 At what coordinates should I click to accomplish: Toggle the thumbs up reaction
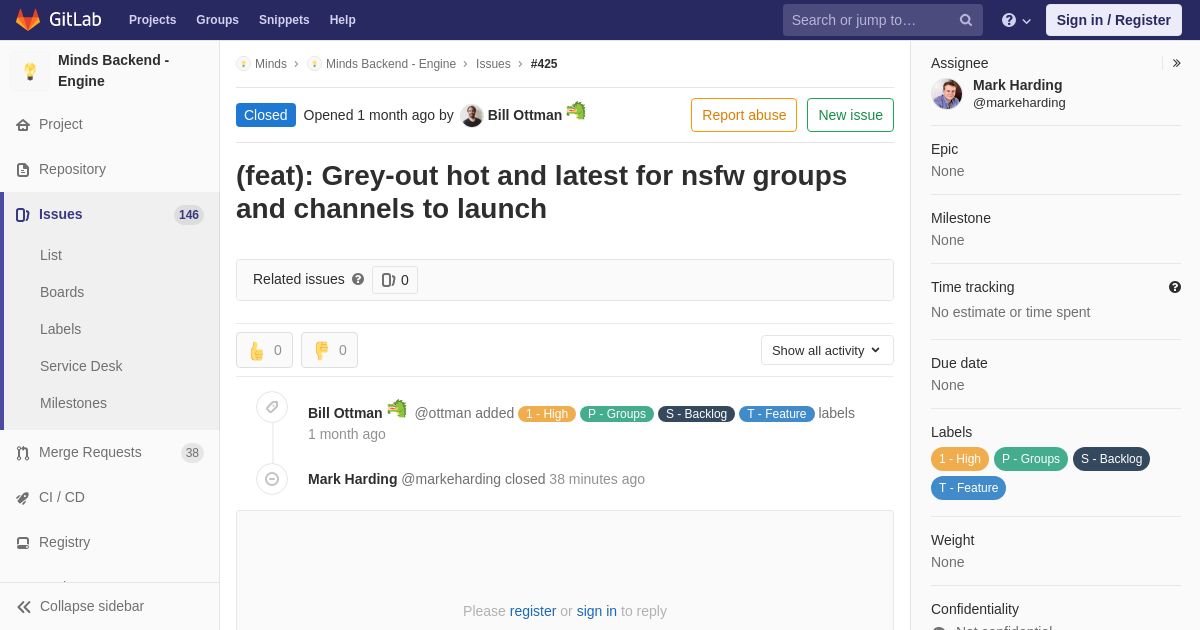264,350
